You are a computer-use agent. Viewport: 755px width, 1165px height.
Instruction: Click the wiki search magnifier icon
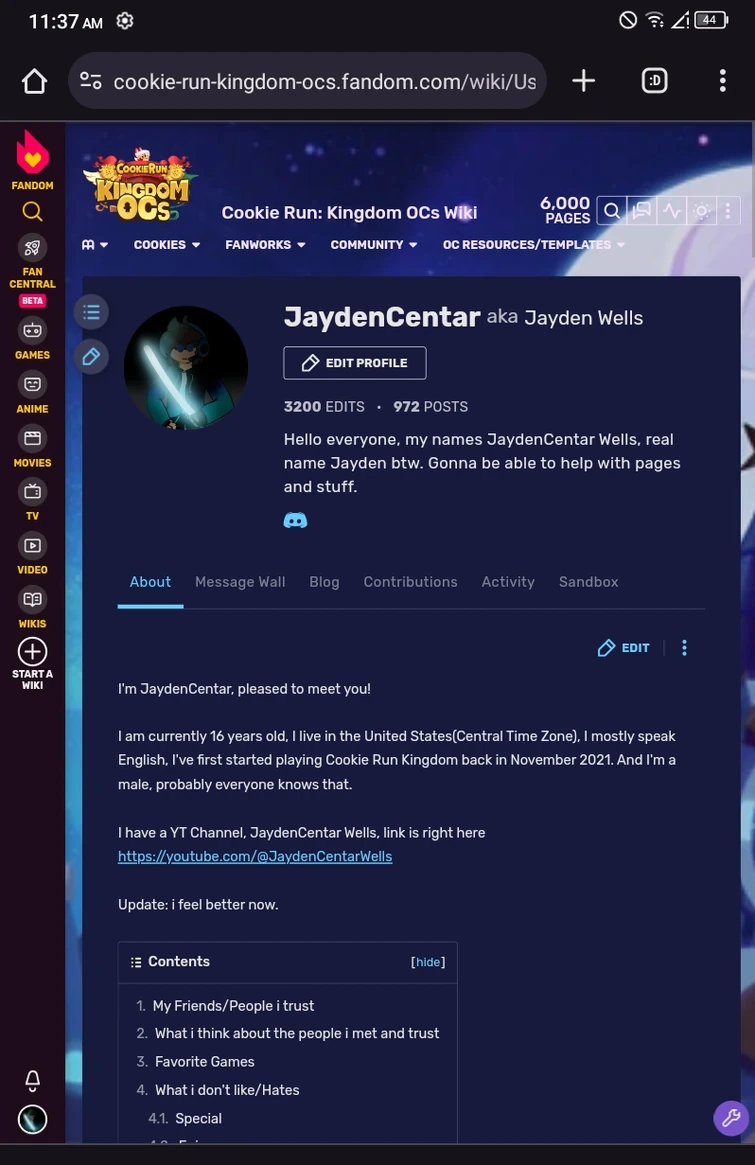pos(612,211)
